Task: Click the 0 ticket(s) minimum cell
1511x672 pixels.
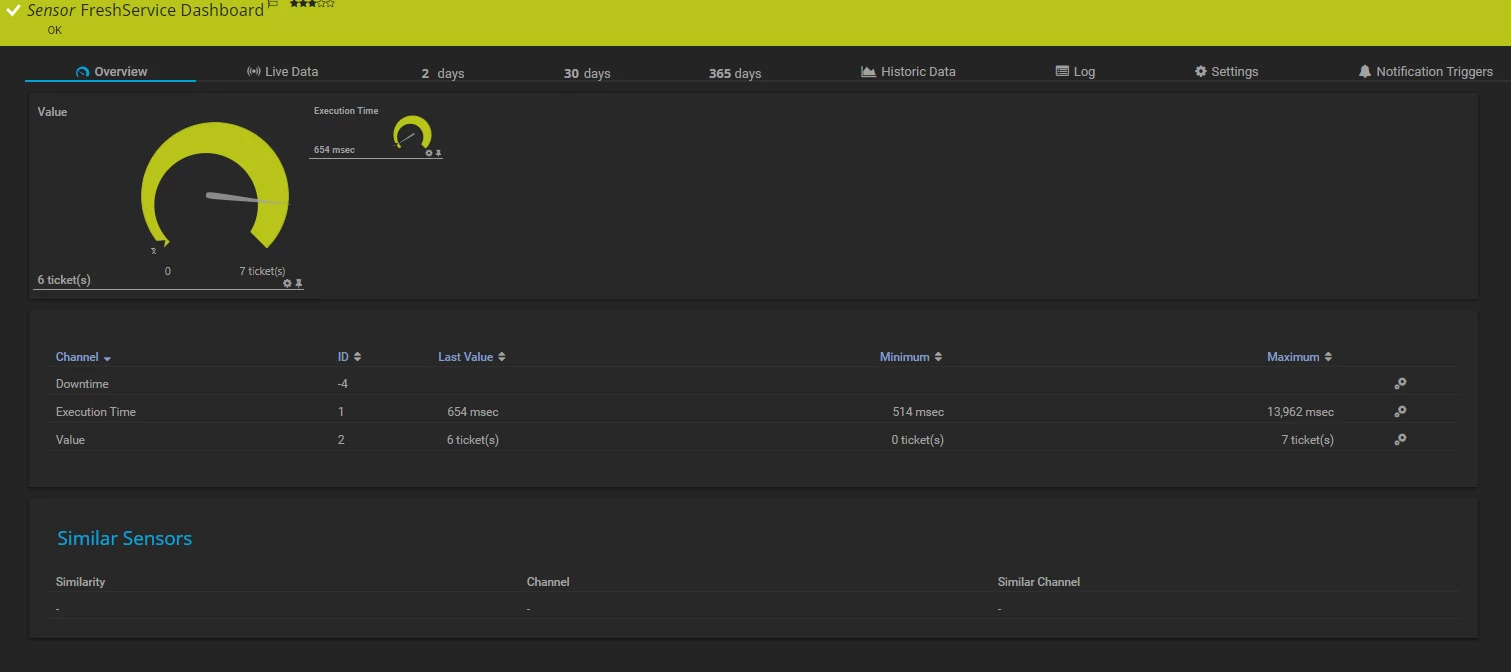Action: click(917, 440)
